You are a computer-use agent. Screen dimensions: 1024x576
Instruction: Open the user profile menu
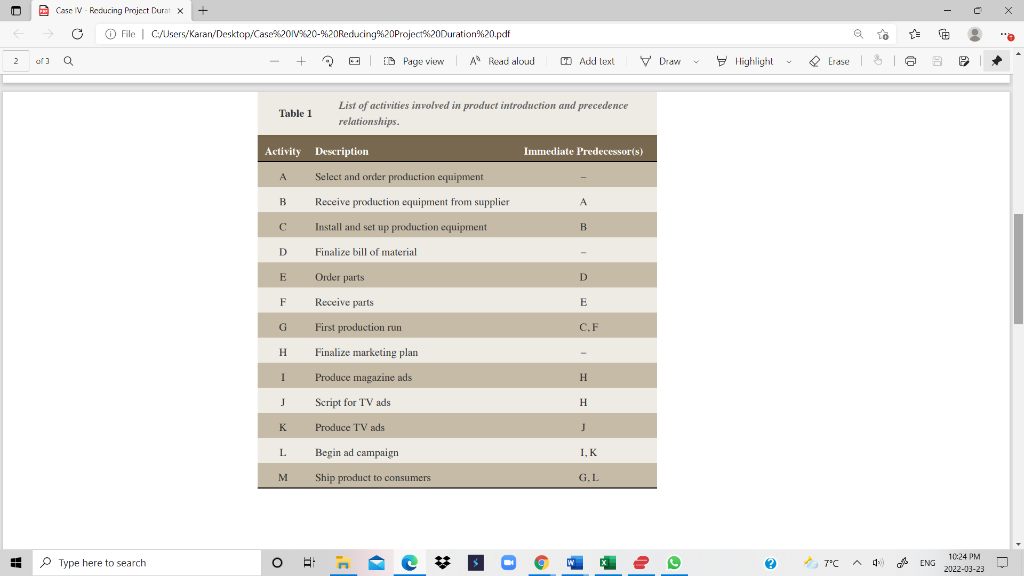(974, 34)
